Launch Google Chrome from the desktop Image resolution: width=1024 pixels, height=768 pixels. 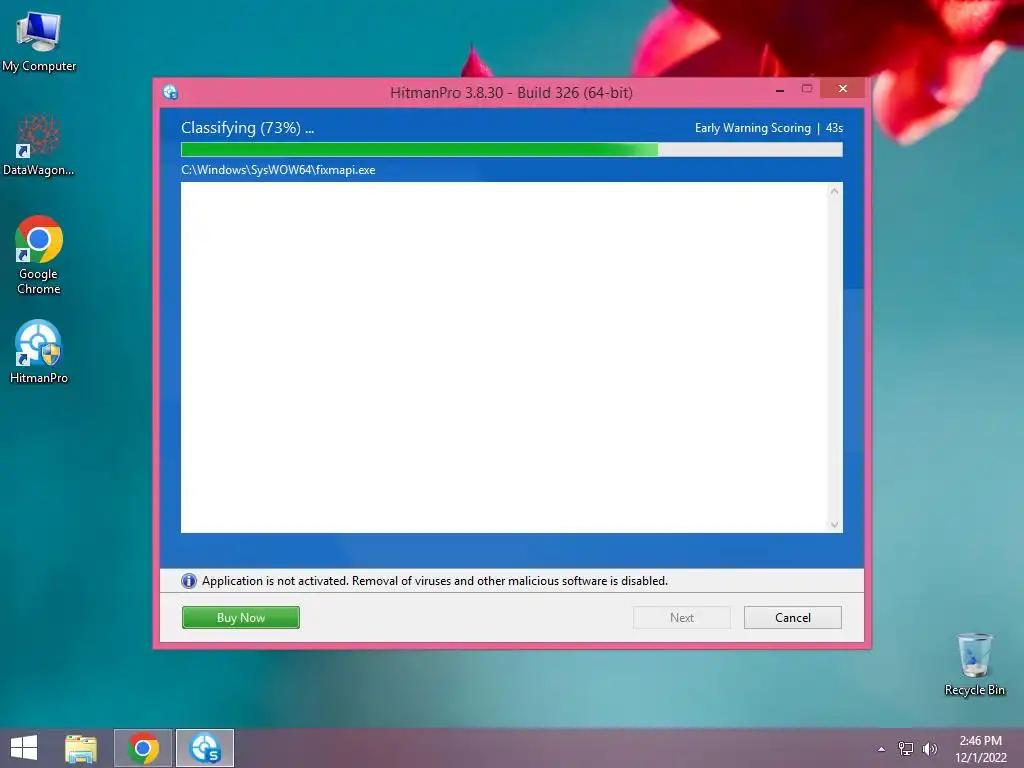(x=39, y=255)
